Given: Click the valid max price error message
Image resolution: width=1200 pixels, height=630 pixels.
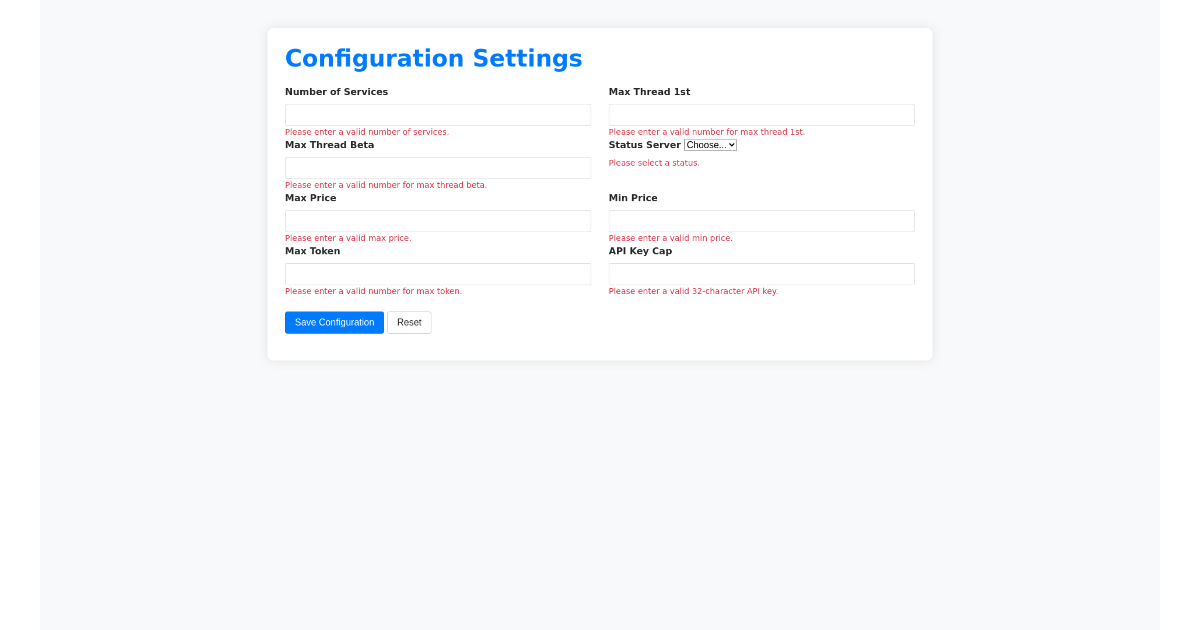Looking at the screenshot, I should pos(348,238).
